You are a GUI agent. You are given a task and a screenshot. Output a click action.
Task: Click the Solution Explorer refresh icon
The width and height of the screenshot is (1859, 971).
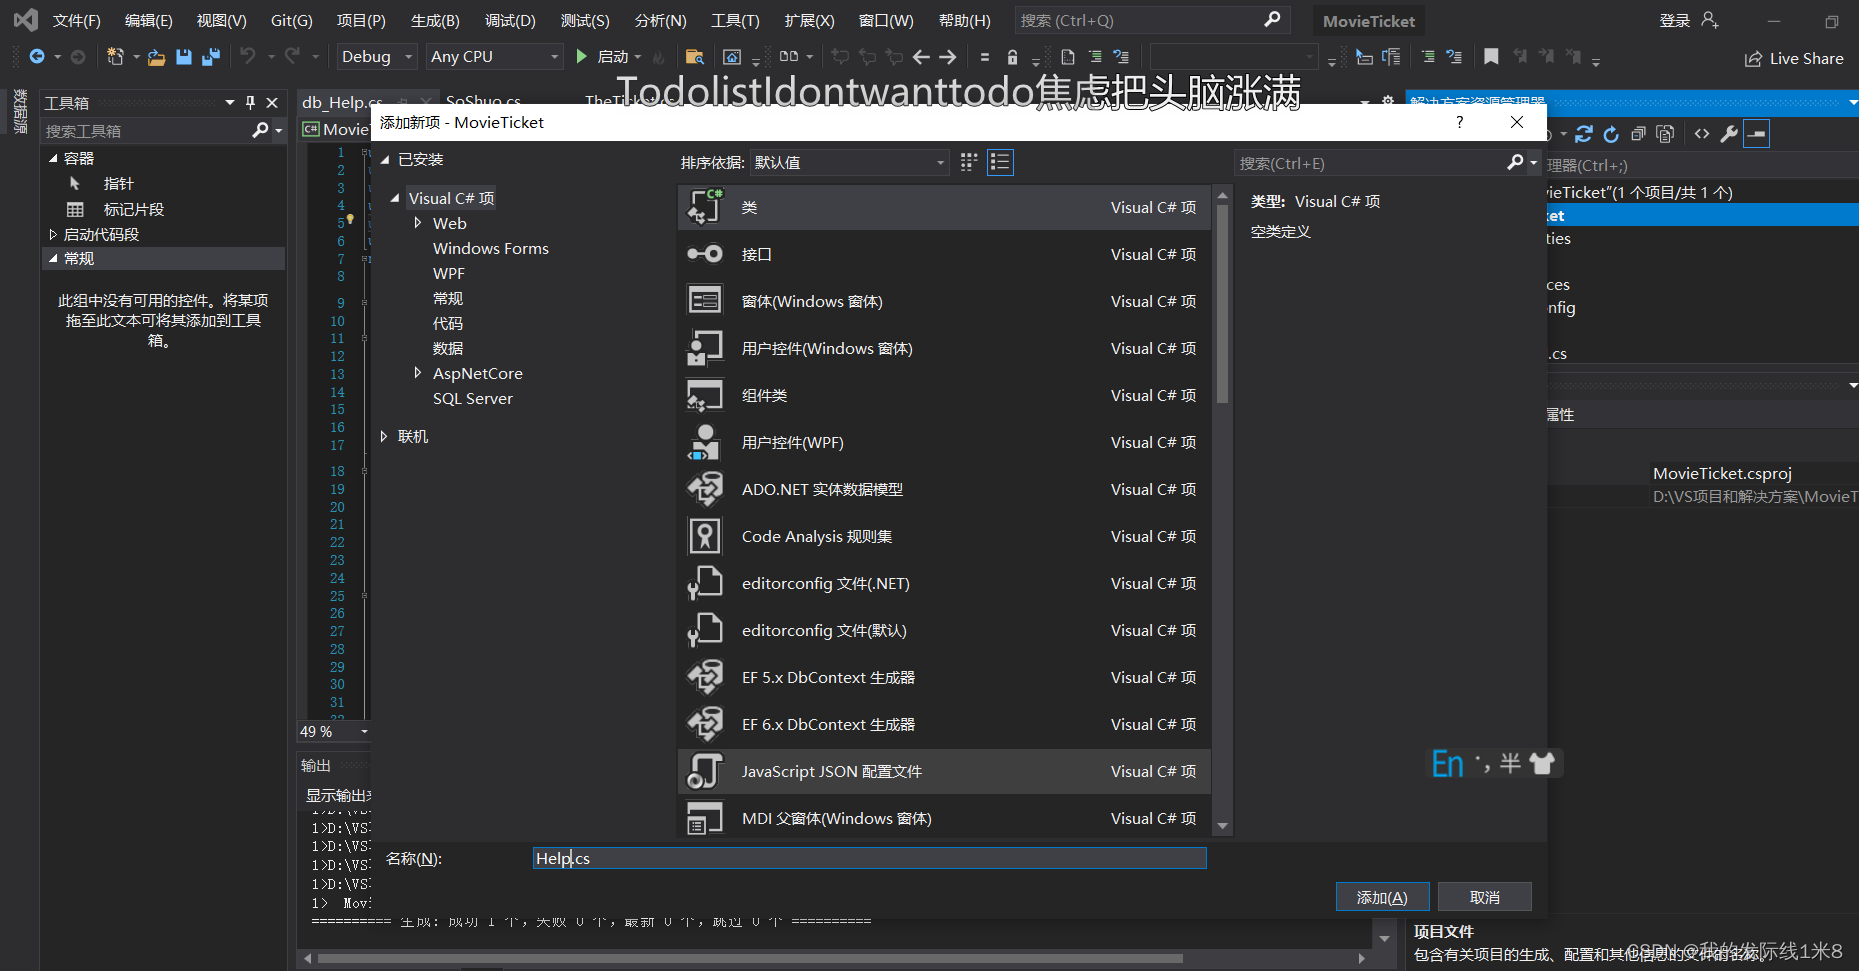1611,134
